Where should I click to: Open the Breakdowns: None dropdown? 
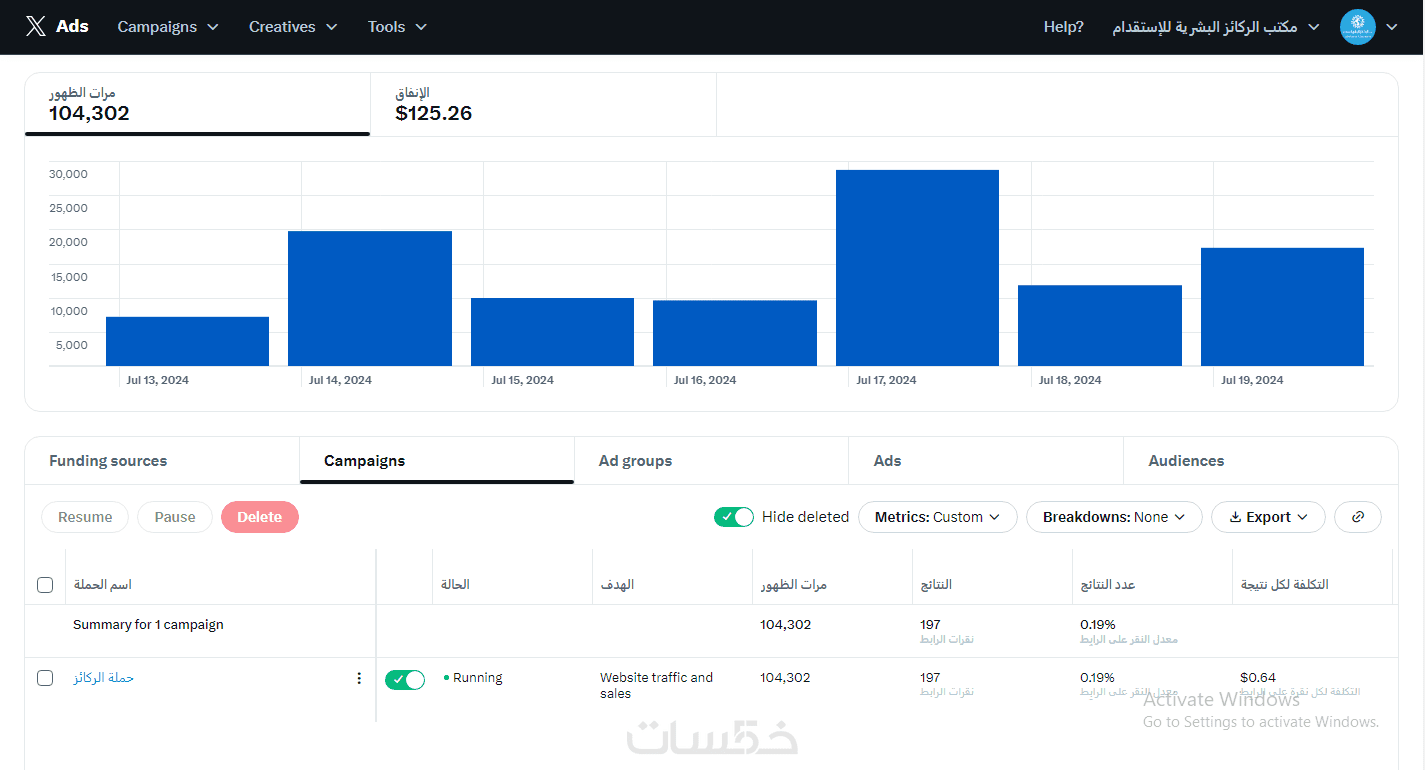coord(1114,517)
